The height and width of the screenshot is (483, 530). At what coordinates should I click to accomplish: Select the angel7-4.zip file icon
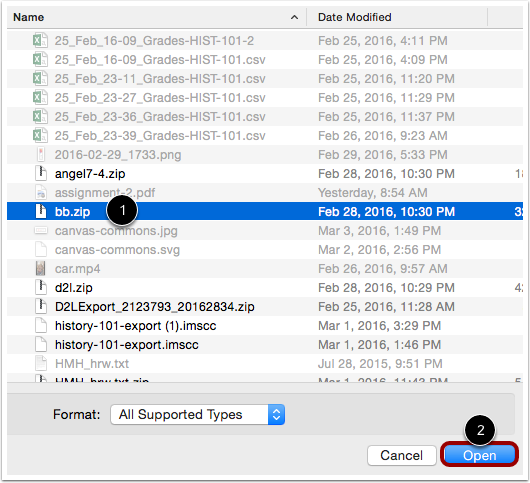pos(41,173)
